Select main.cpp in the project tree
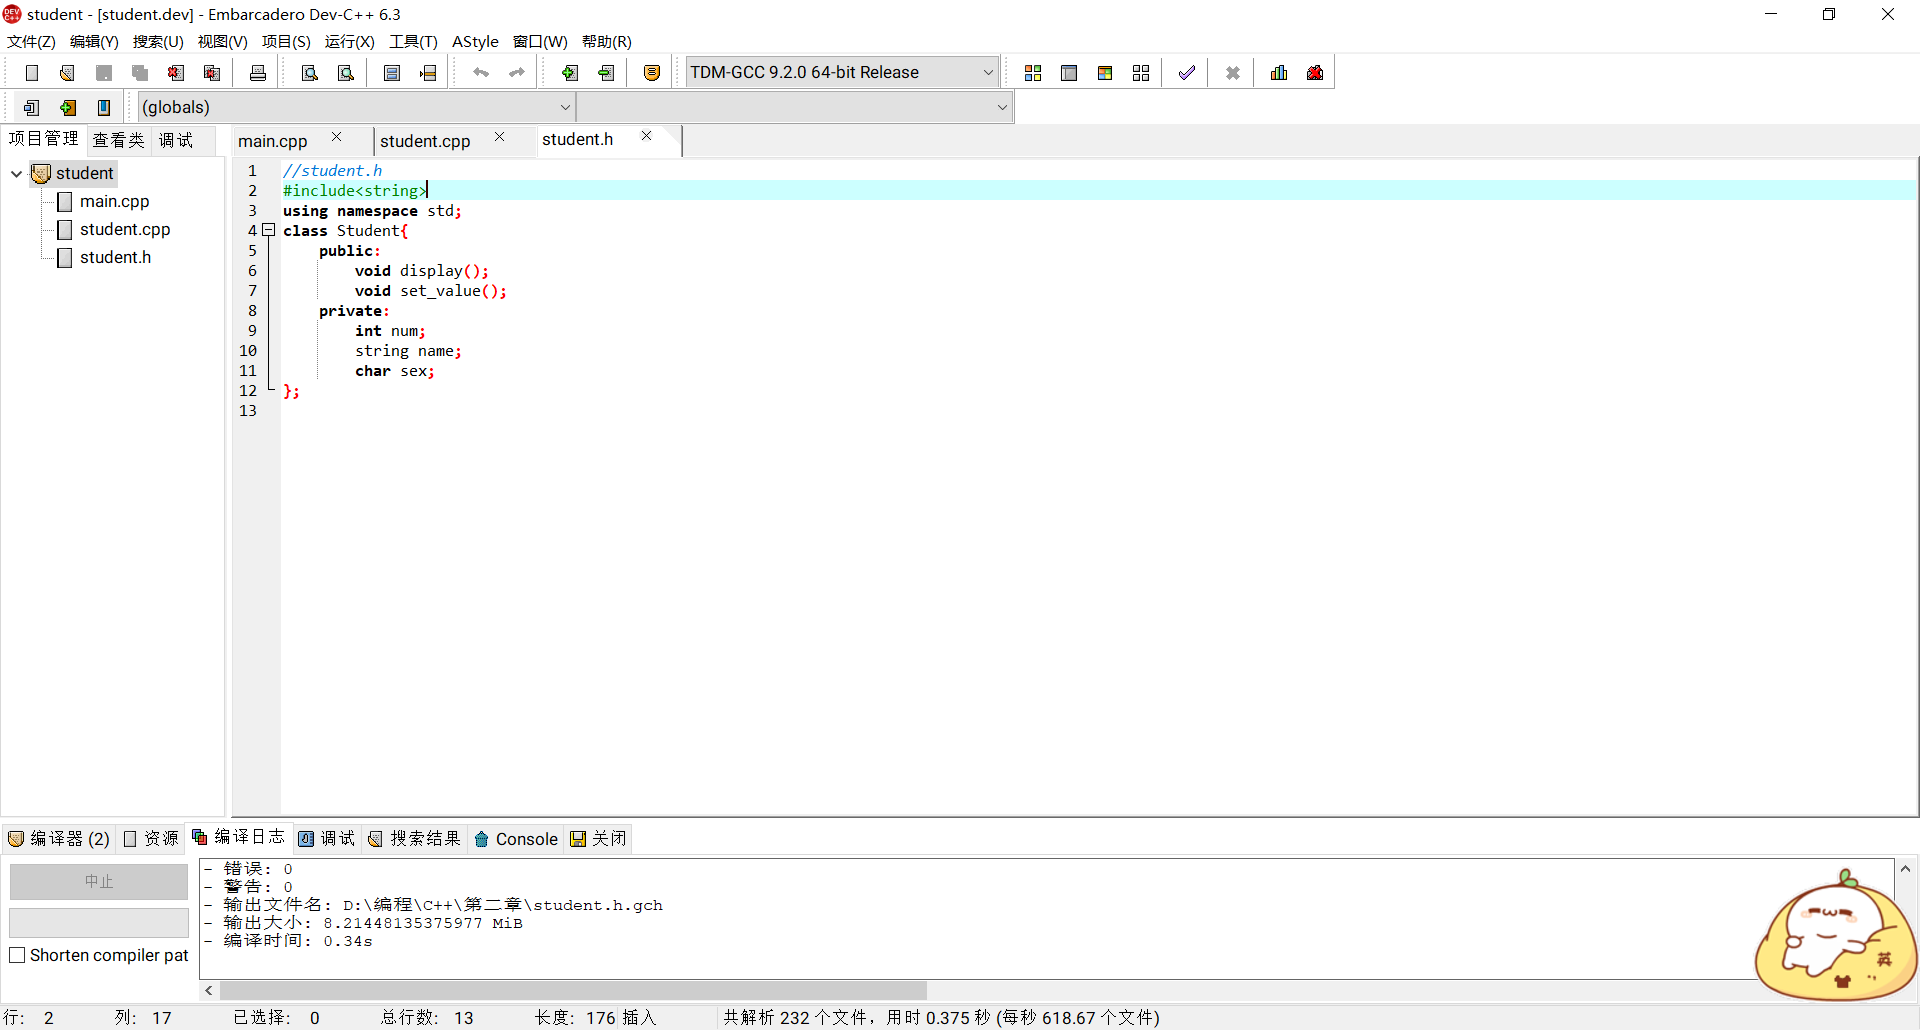 114,201
